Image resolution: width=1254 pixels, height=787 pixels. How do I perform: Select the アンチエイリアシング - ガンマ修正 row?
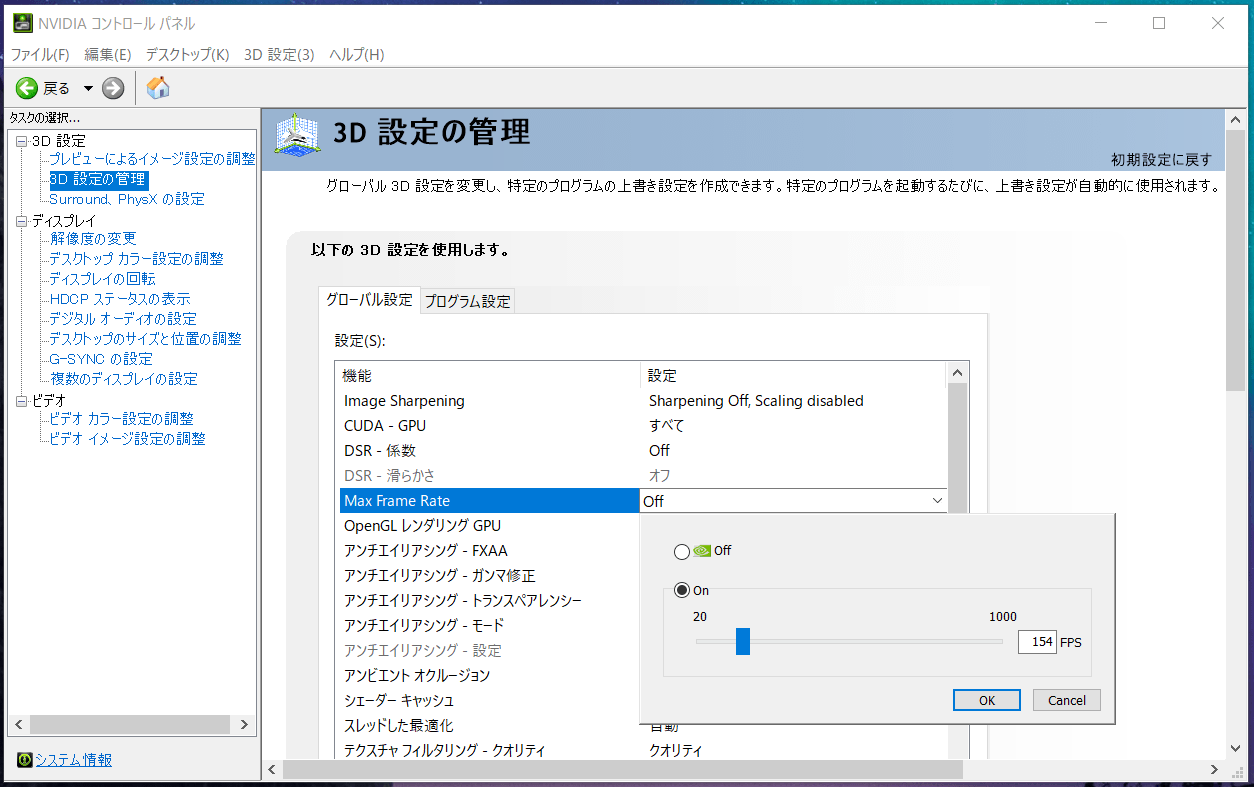coord(489,576)
